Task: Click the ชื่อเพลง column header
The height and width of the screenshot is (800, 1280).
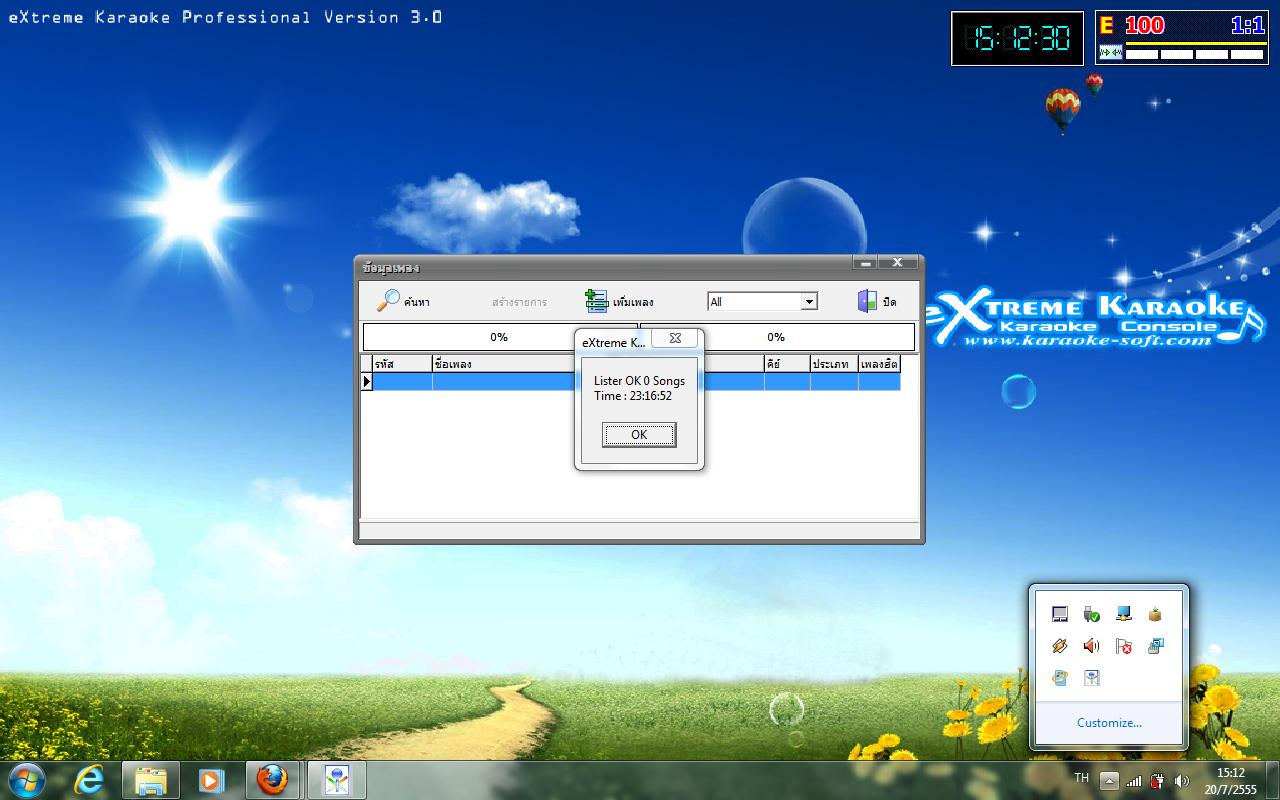Action: coord(505,364)
